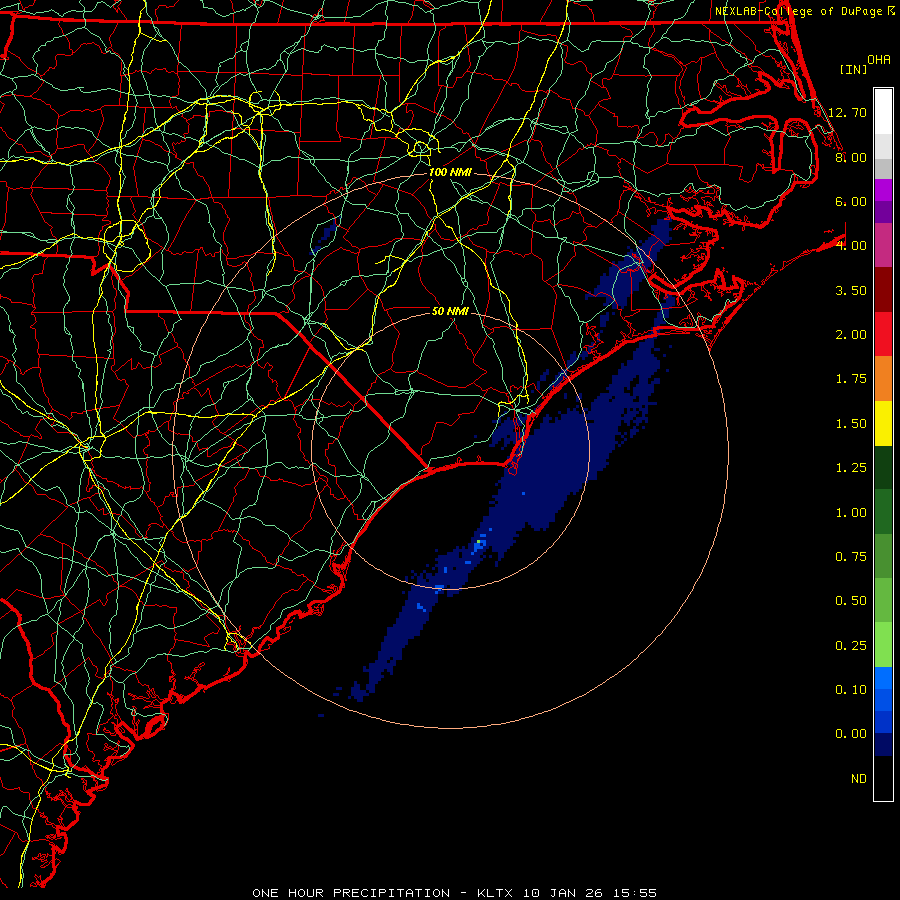The height and width of the screenshot is (900, 900).
Task: Click the 2.00 legend value
Action: click(x=851, y=335)
